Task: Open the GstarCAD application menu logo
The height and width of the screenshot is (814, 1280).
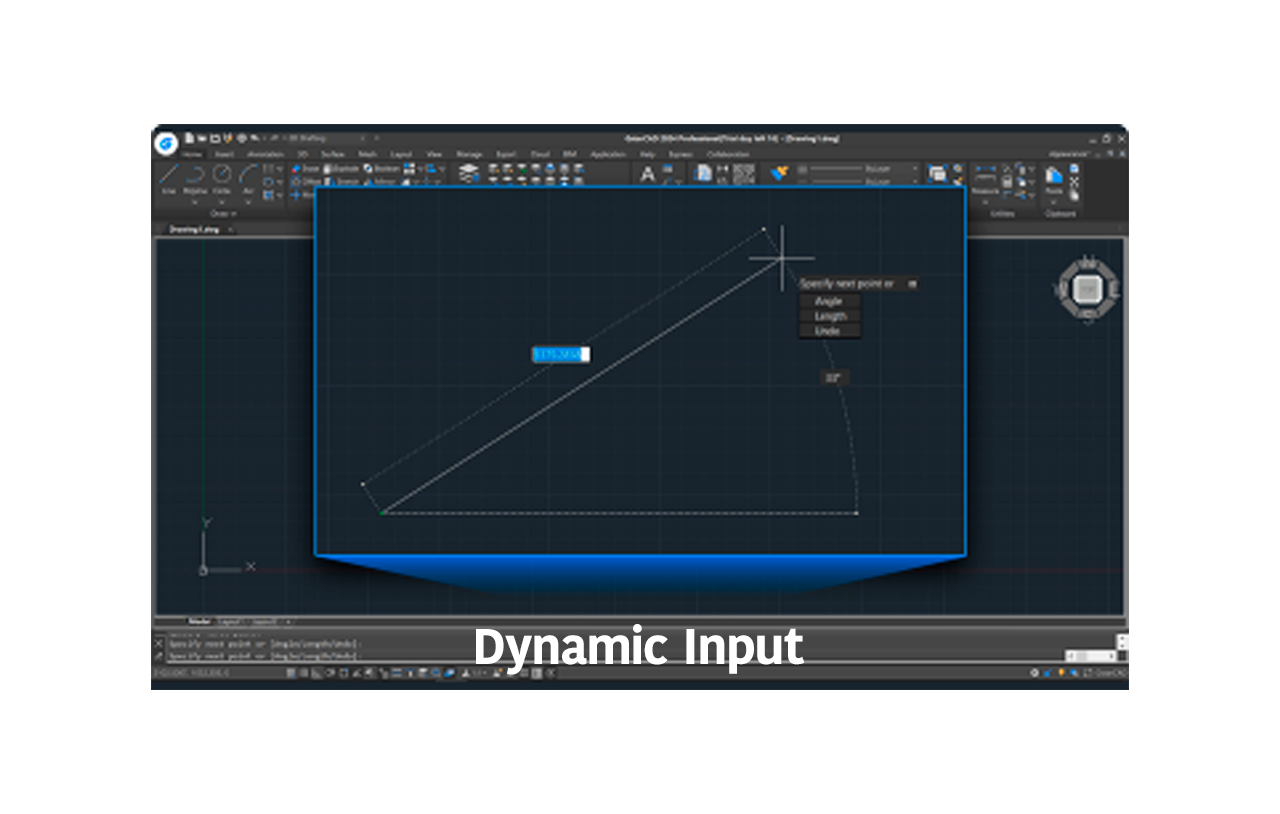Action: 167,143
